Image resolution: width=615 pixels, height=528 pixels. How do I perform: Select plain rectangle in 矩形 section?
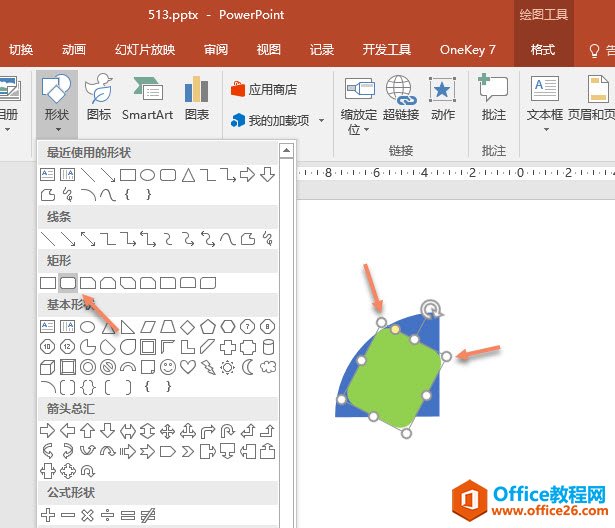coord(48,283)
